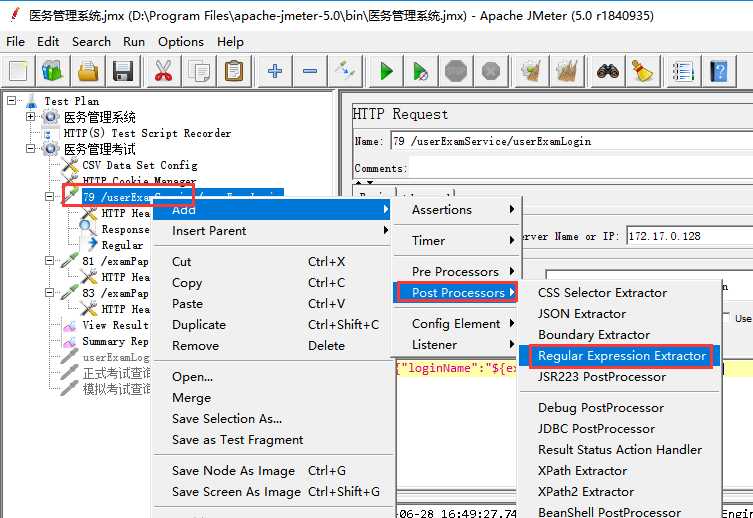Click the Paste clipboard toolbar icon
The image size is (753, 518).
tap(234, 72)
